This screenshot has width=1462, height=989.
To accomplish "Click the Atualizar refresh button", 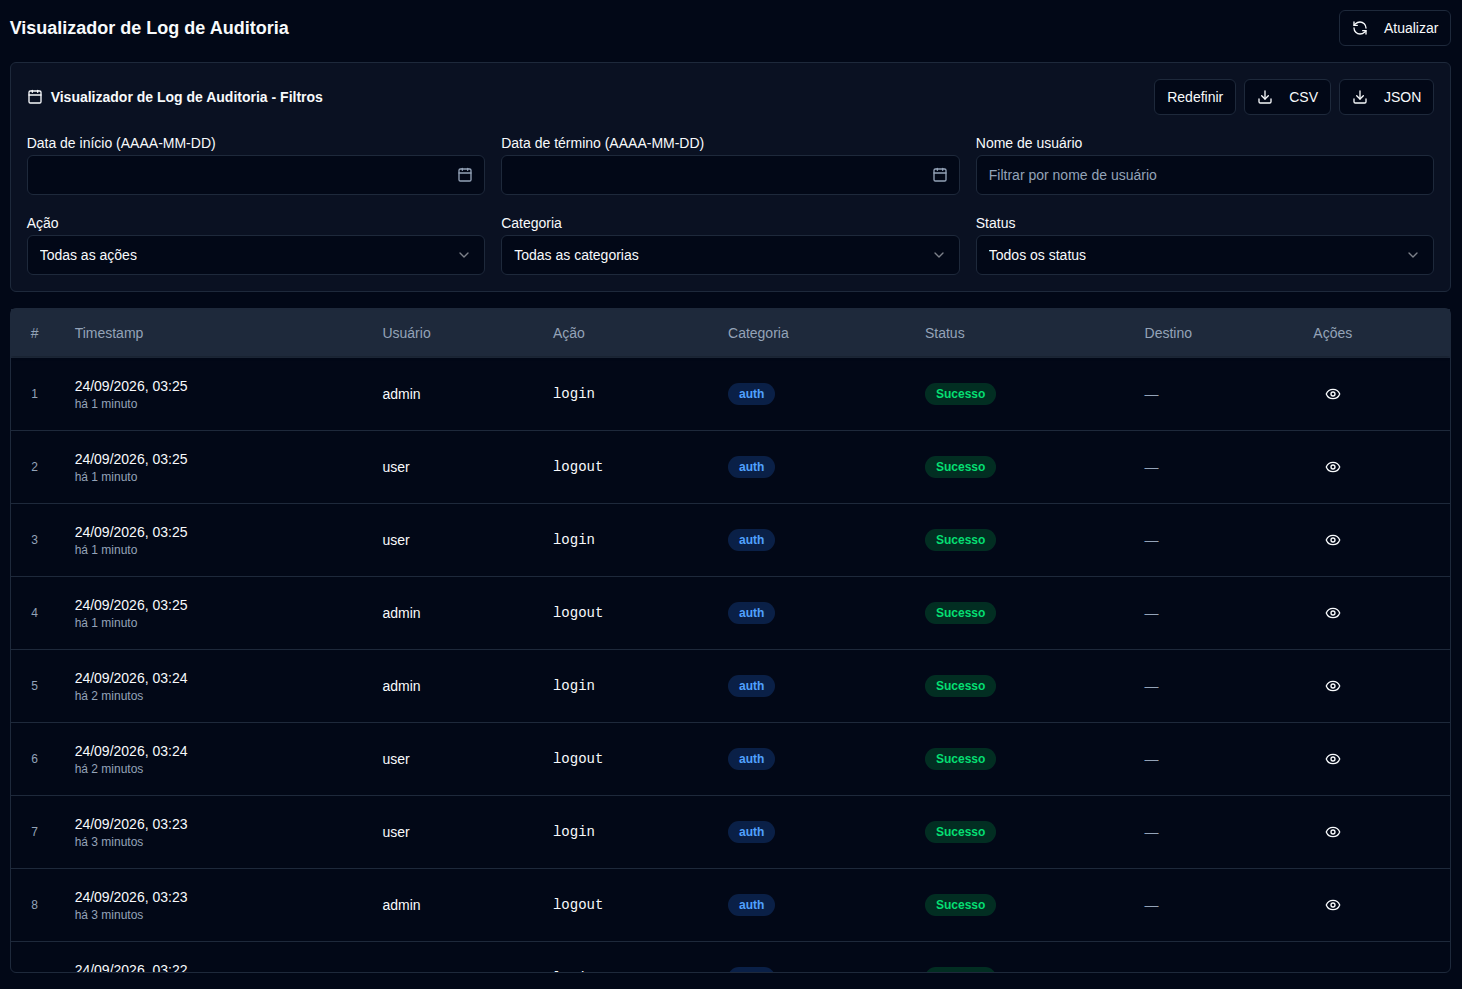I will point(1395,28).
